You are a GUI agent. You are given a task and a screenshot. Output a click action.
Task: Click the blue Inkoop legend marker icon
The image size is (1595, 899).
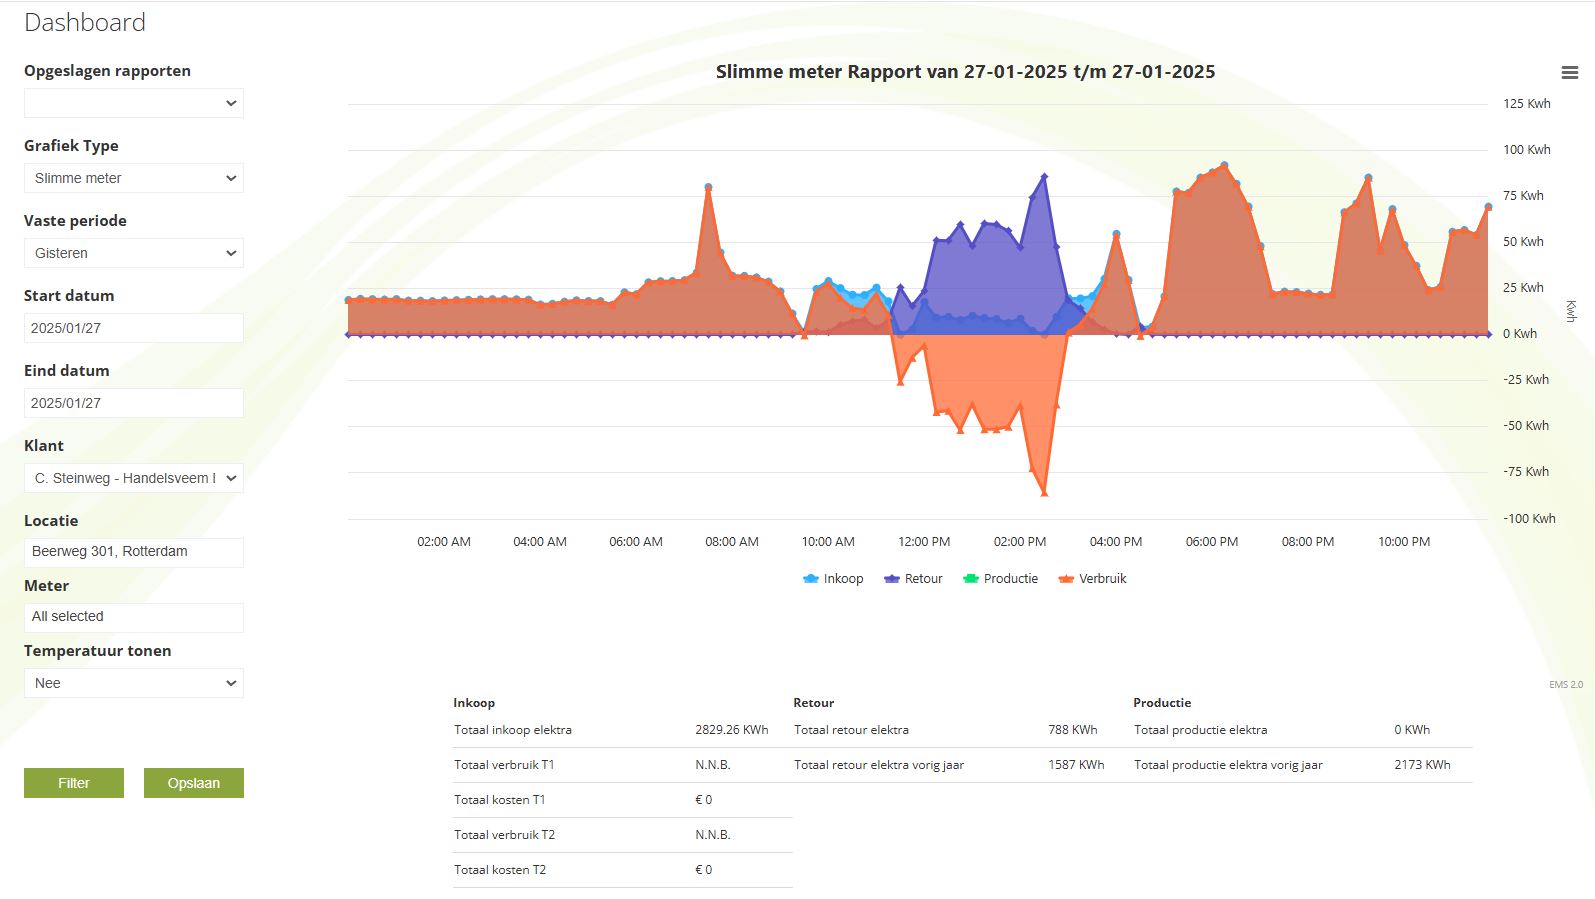tap(811, 579)
